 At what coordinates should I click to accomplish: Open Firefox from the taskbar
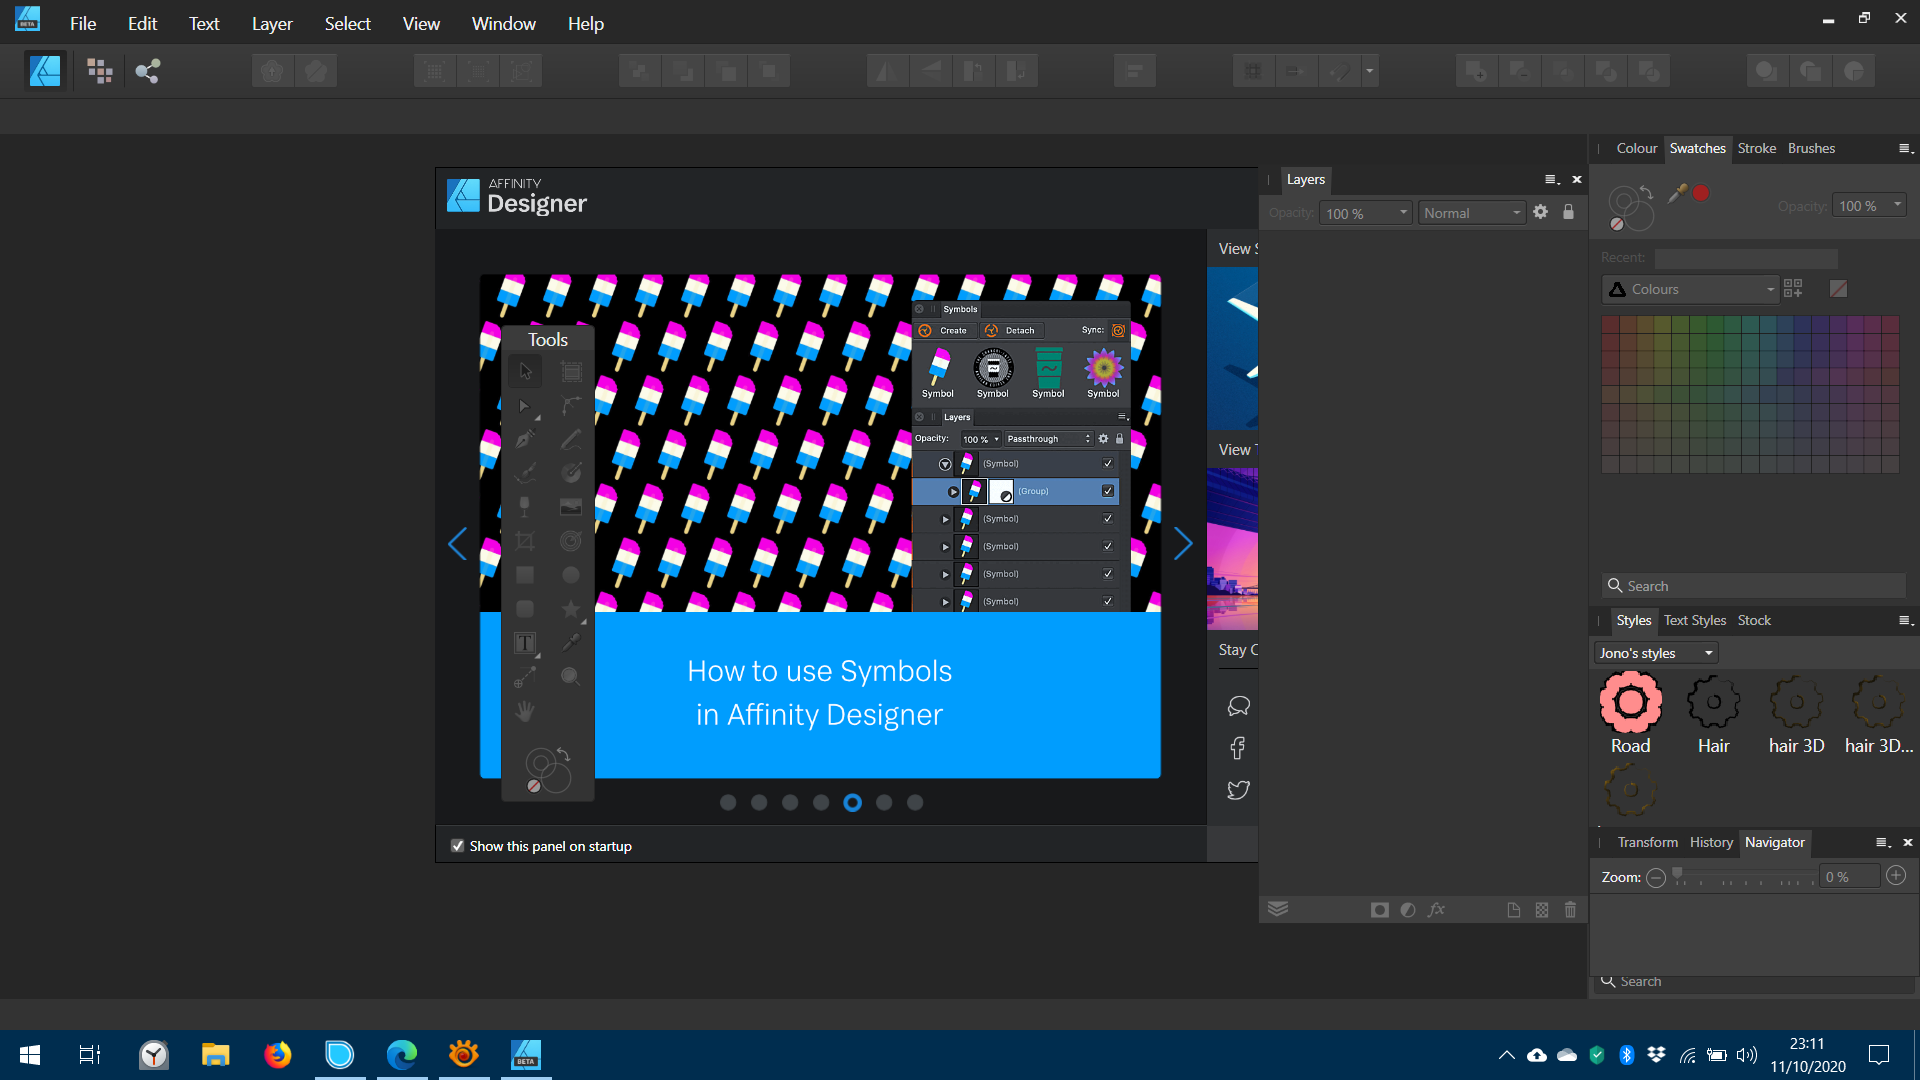coord(278,1055)
